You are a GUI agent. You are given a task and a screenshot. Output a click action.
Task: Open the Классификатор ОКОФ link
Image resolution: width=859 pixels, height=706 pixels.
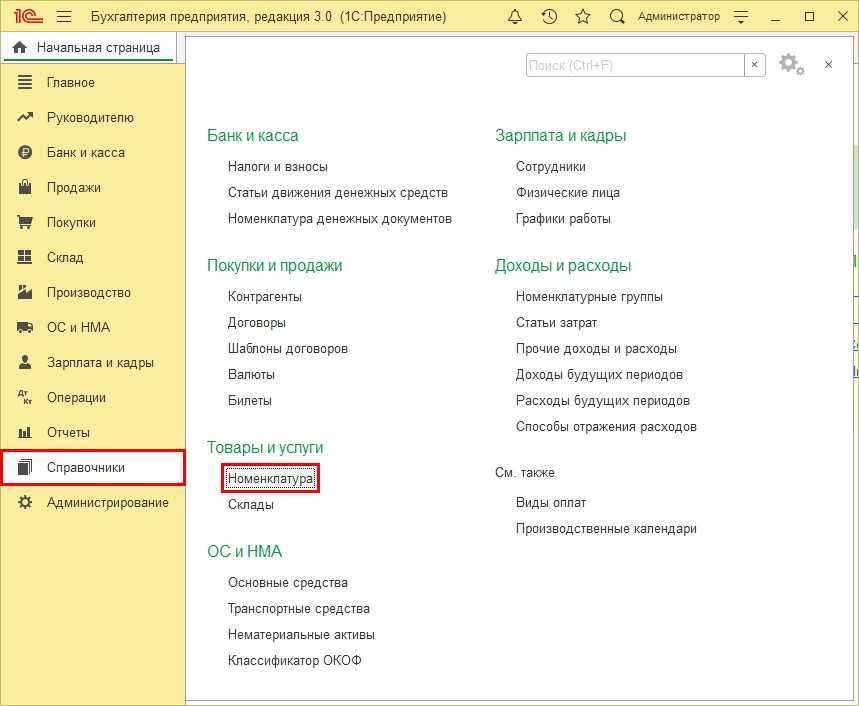click(x=295, y=661)
